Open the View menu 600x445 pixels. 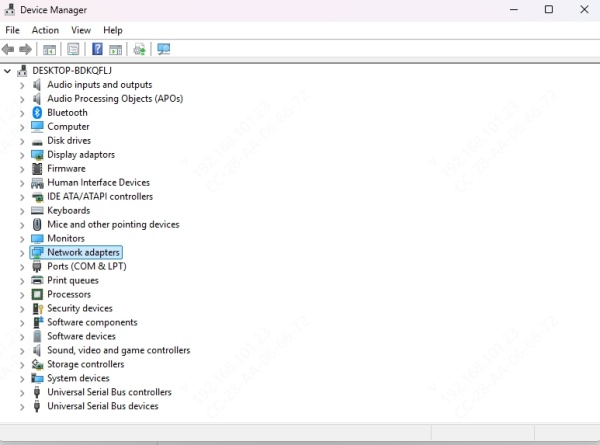pyautogui.click(x=81, y=30)
